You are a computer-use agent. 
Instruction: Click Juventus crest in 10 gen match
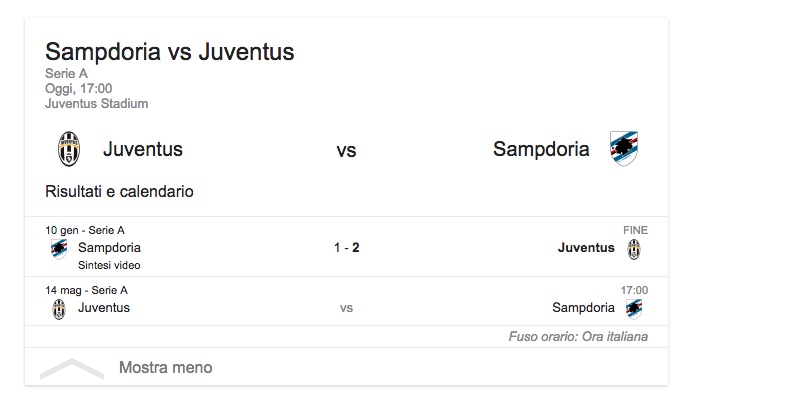pyautogui.click(x=634, y=248)
